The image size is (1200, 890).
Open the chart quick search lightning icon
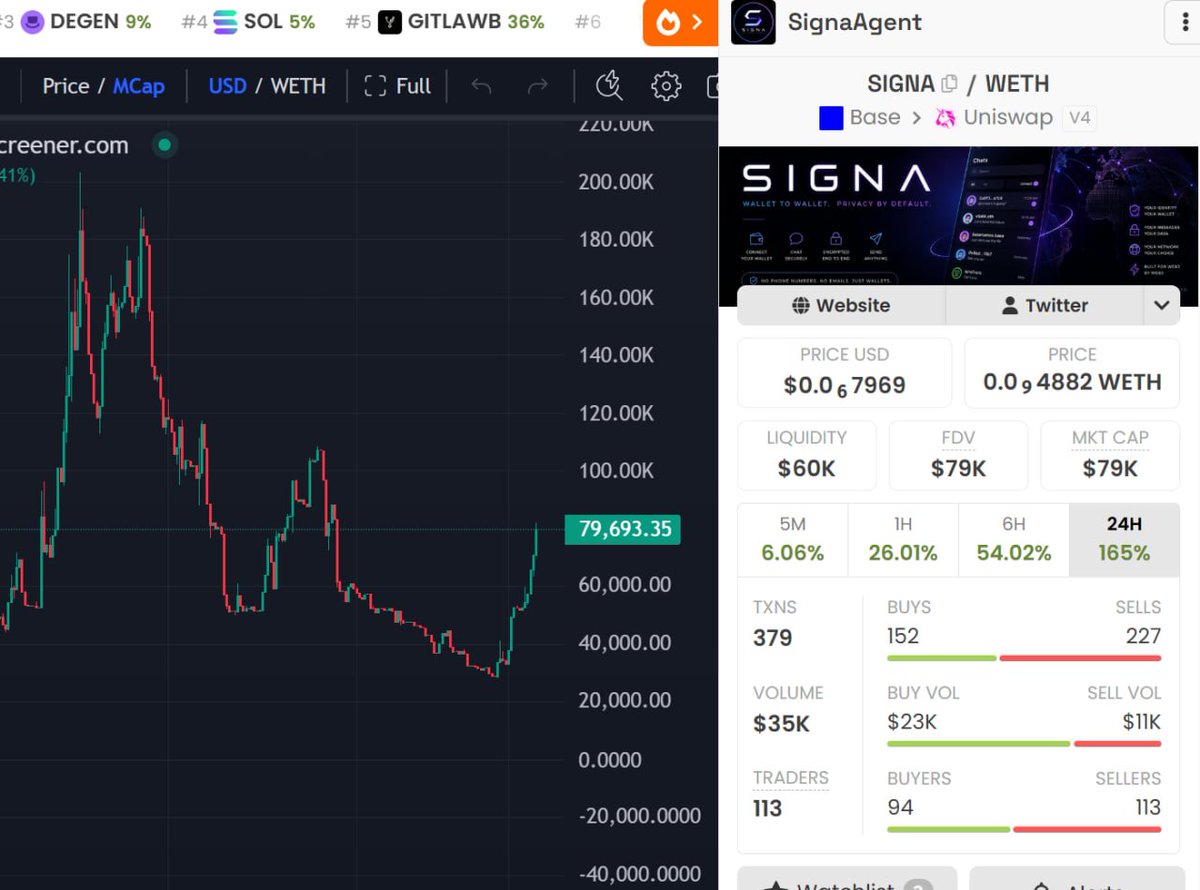pos(608,86)
